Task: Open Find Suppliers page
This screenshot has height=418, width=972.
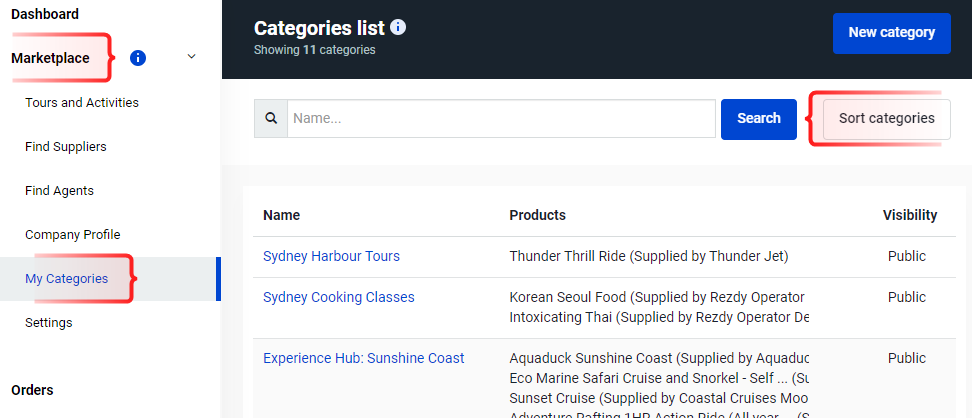Action: pyautogui.click(x=66, y=146)
